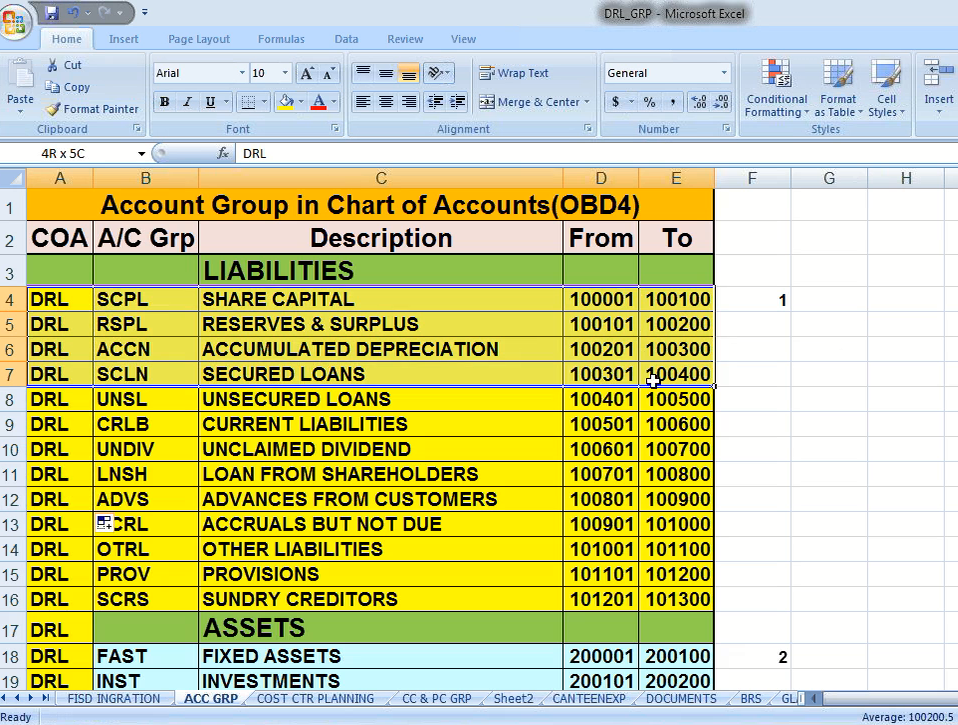Expand the Name Box dropdown
The image size is (958, 725).
[141, 154]
